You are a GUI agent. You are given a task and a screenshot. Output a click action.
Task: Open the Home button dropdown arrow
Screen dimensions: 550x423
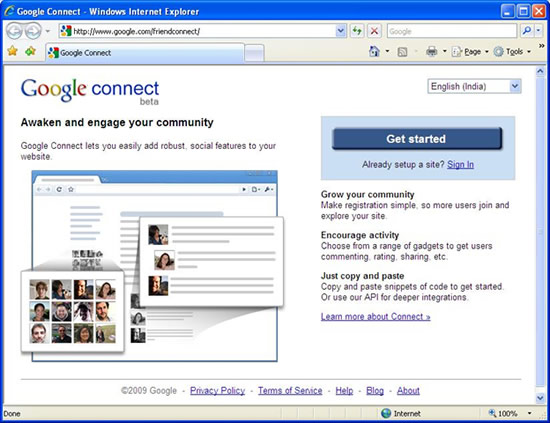click(387, 52)
